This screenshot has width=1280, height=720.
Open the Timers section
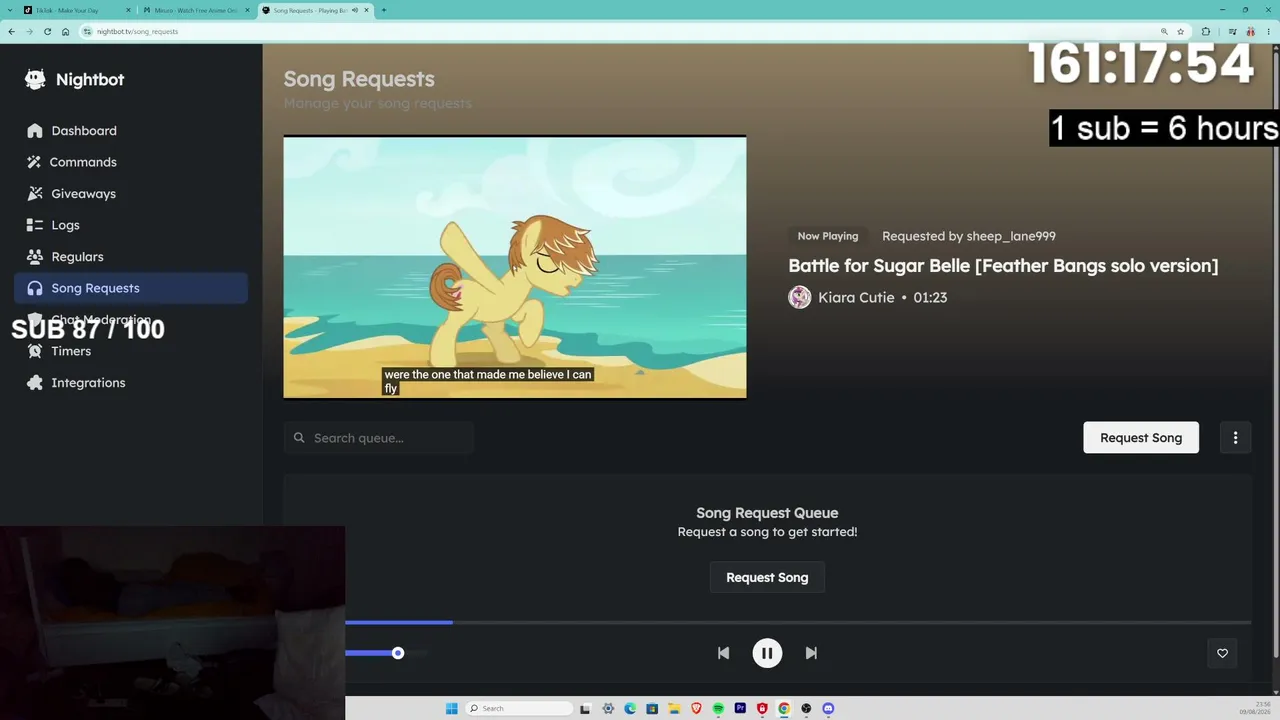[131, 351]
